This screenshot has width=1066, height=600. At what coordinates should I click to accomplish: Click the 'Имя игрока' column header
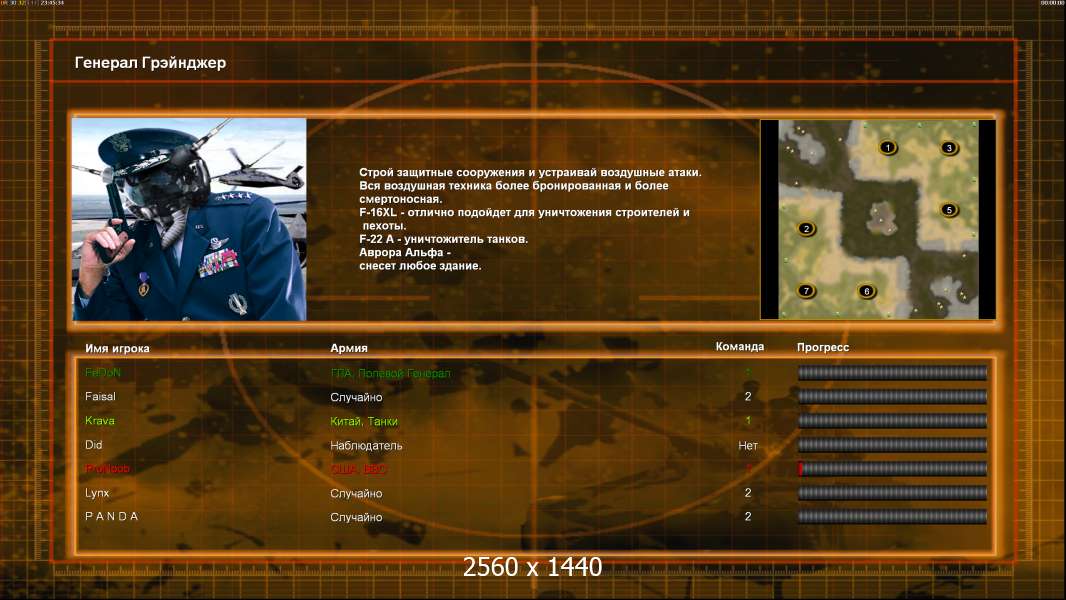pos(117,348)
